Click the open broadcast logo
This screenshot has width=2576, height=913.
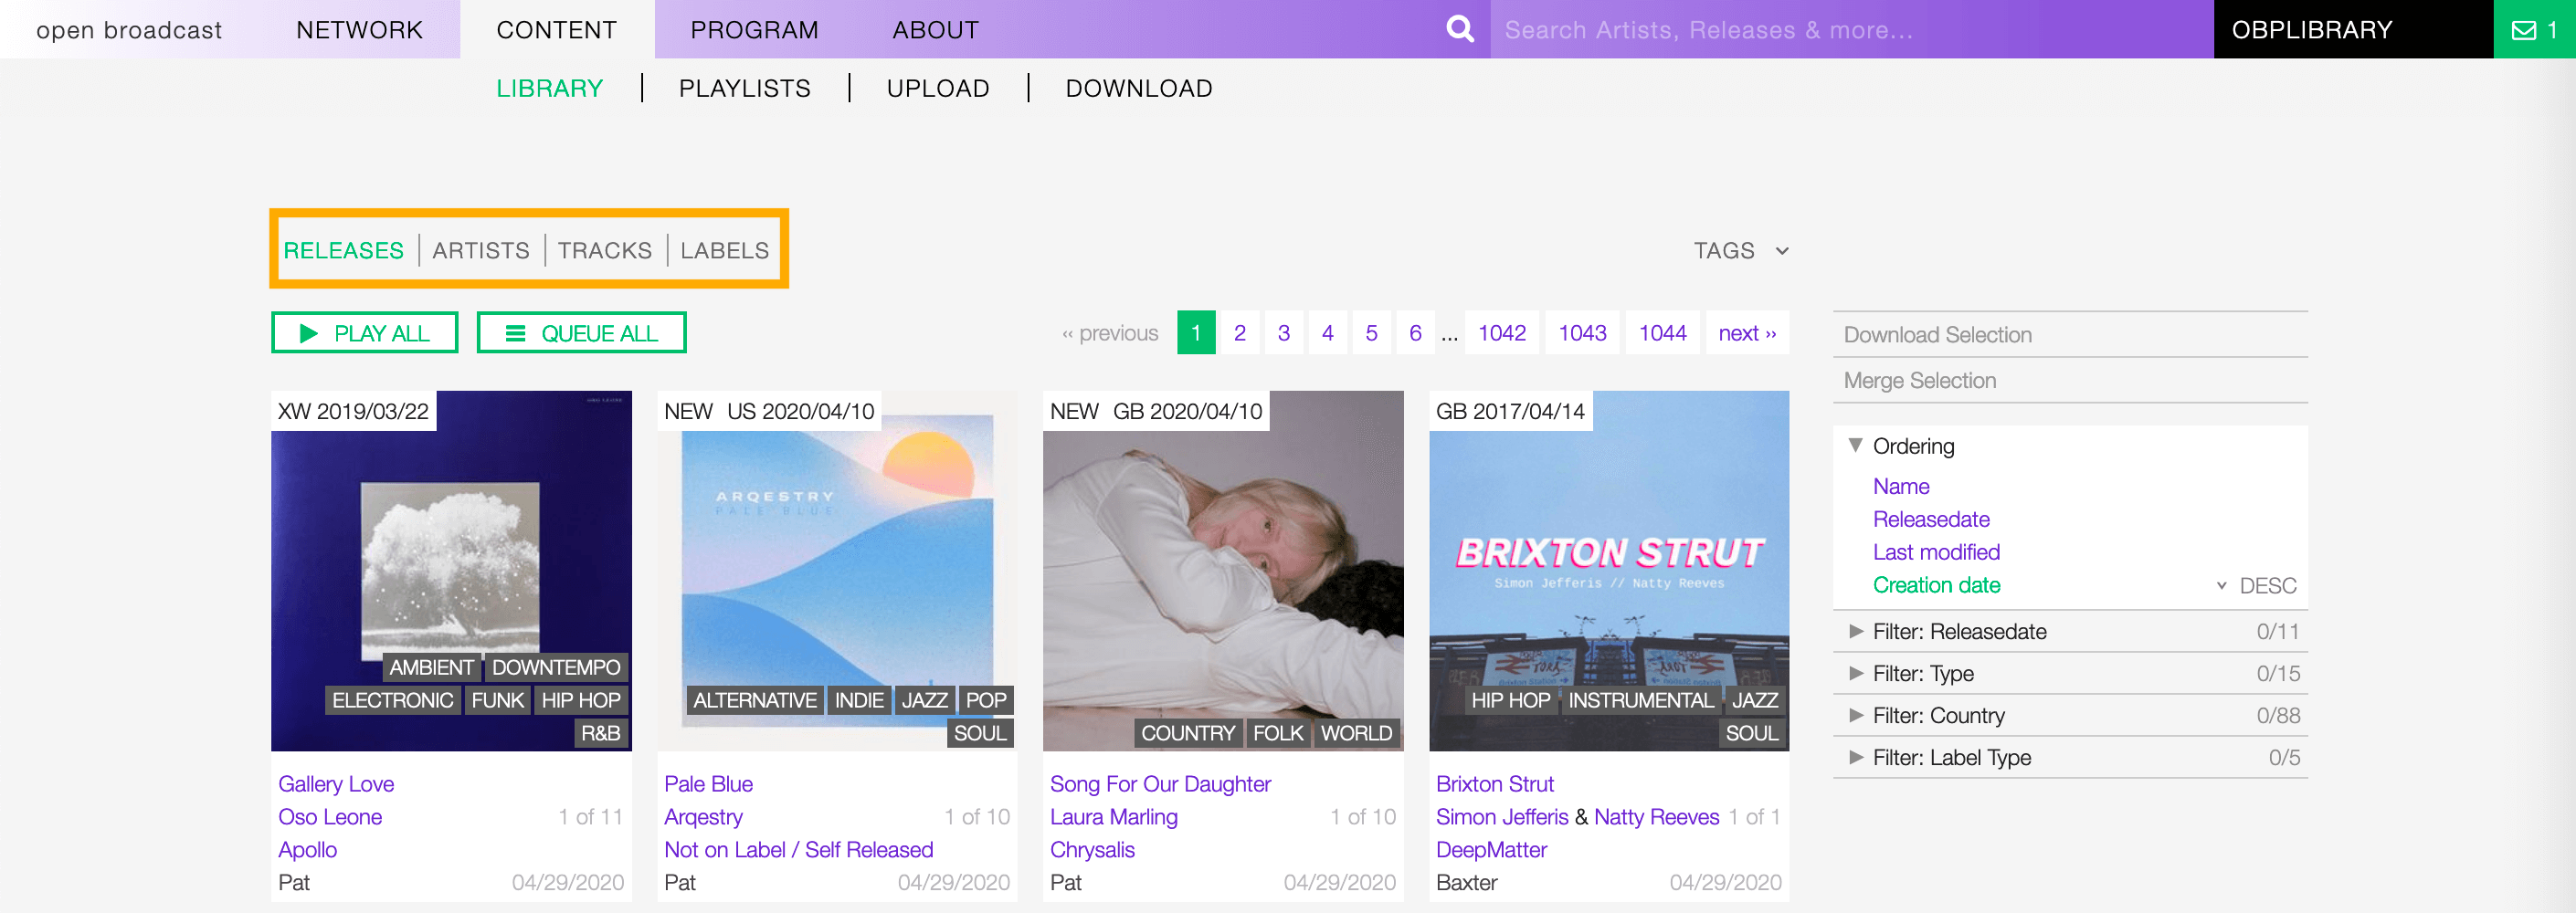click(129, 30)
